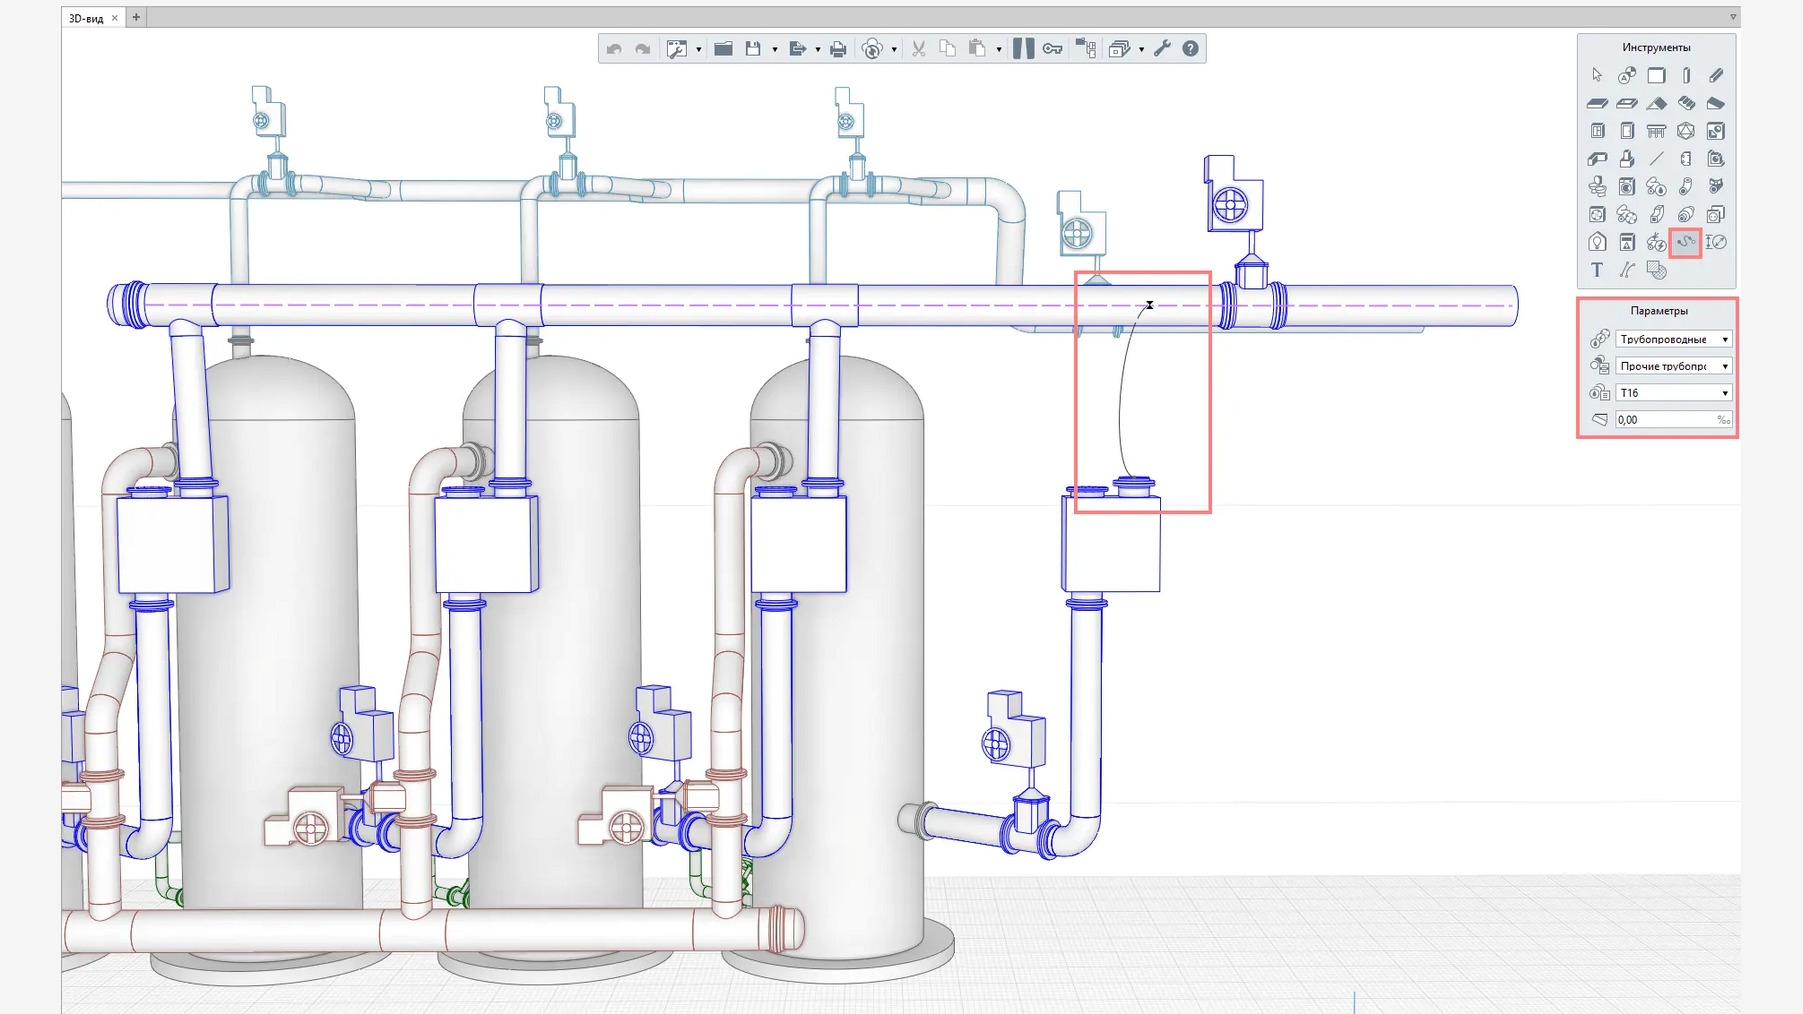The height and width of the screenshot is (1014, 1803).
Task: Select the washing machine equipment tool
Action: click(x=1626, y=186)
